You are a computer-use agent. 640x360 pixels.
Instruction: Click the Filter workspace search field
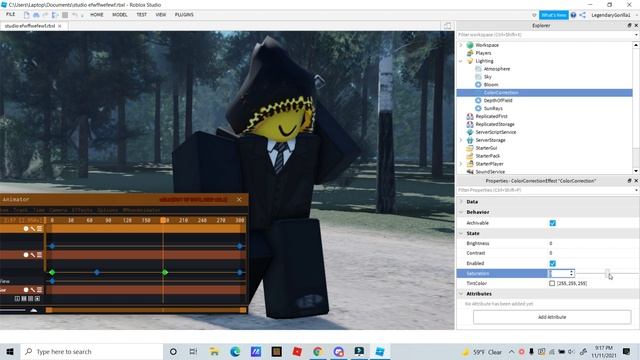point(545,35)
